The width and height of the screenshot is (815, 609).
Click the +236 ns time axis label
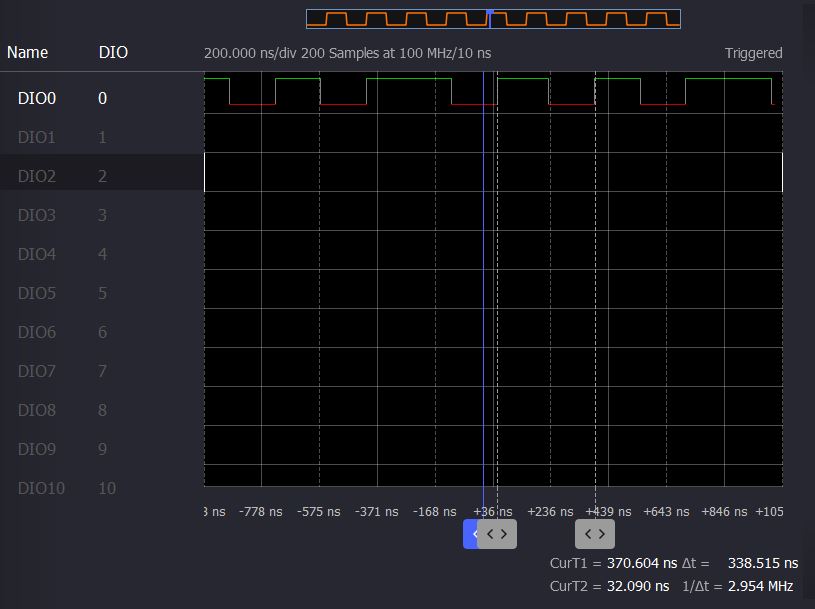[x=550, y=512]
